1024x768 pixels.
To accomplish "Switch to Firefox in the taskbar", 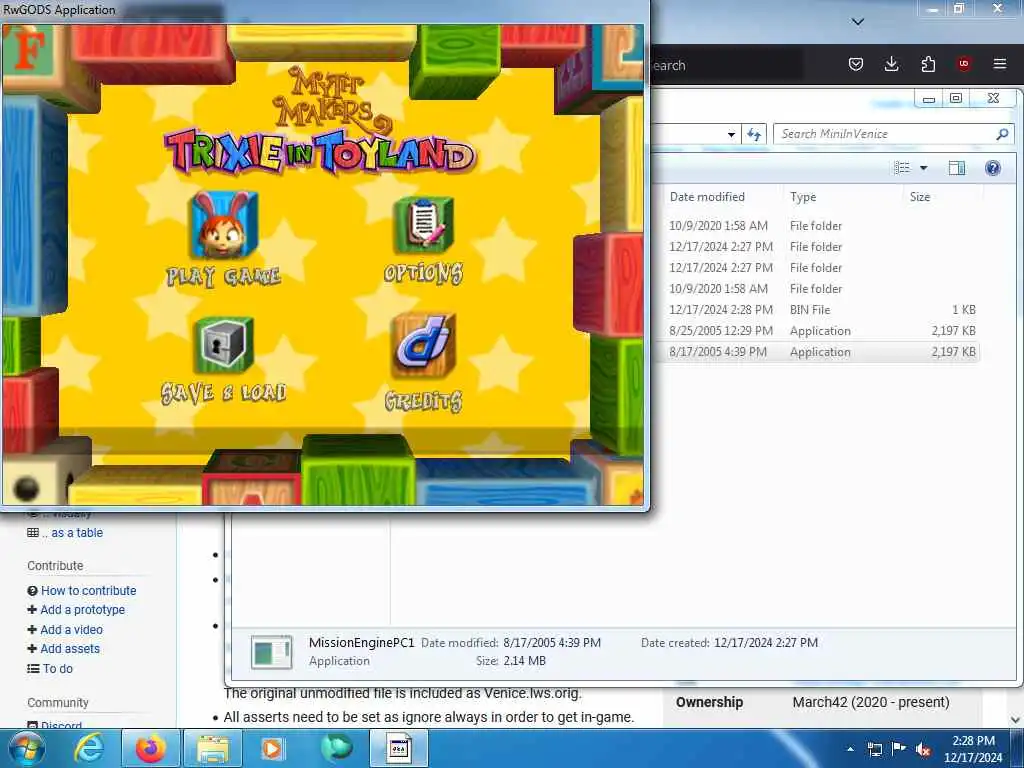I will (150, 748).
